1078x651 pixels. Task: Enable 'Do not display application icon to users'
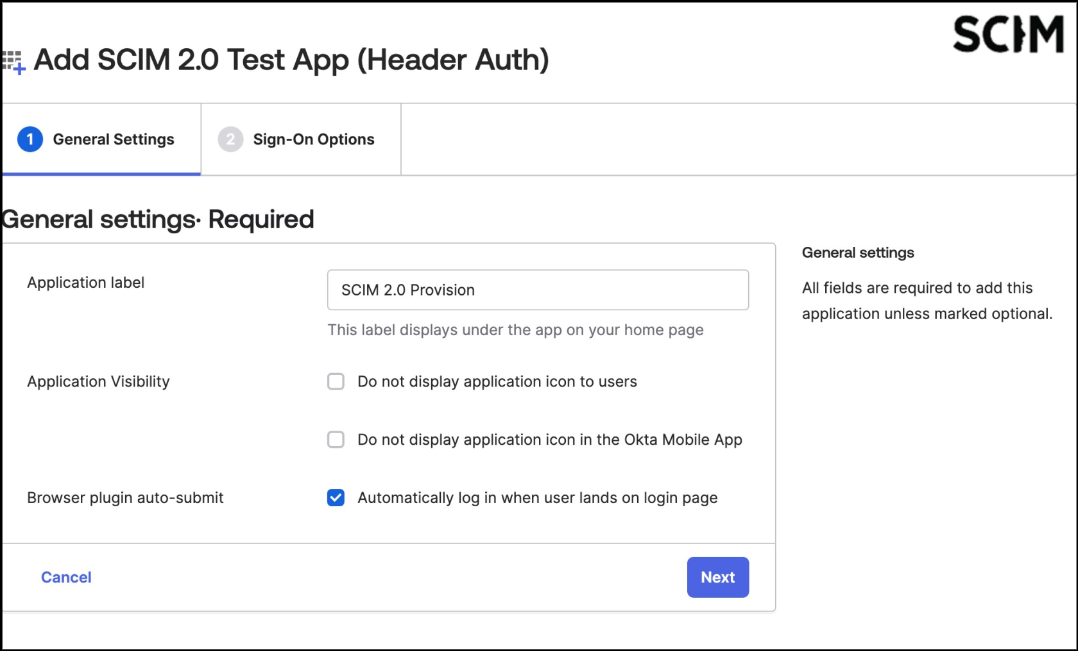tap(336, 381)
